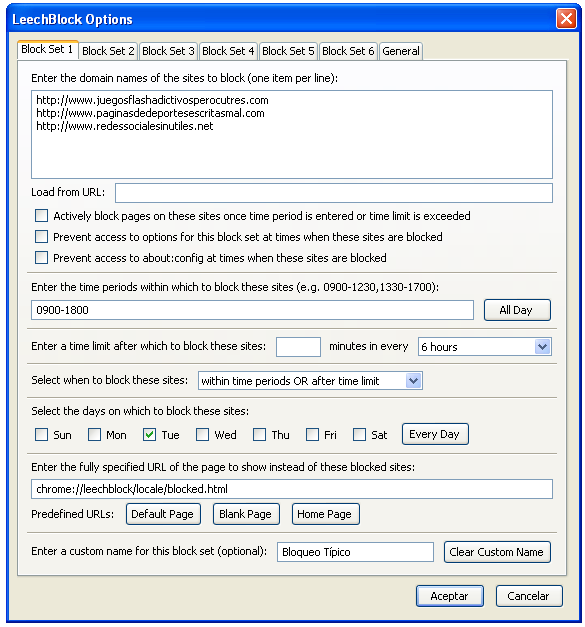Tick the Thu day checkbox
Viewport: 585px width, 627px height.
coord(260,435)
